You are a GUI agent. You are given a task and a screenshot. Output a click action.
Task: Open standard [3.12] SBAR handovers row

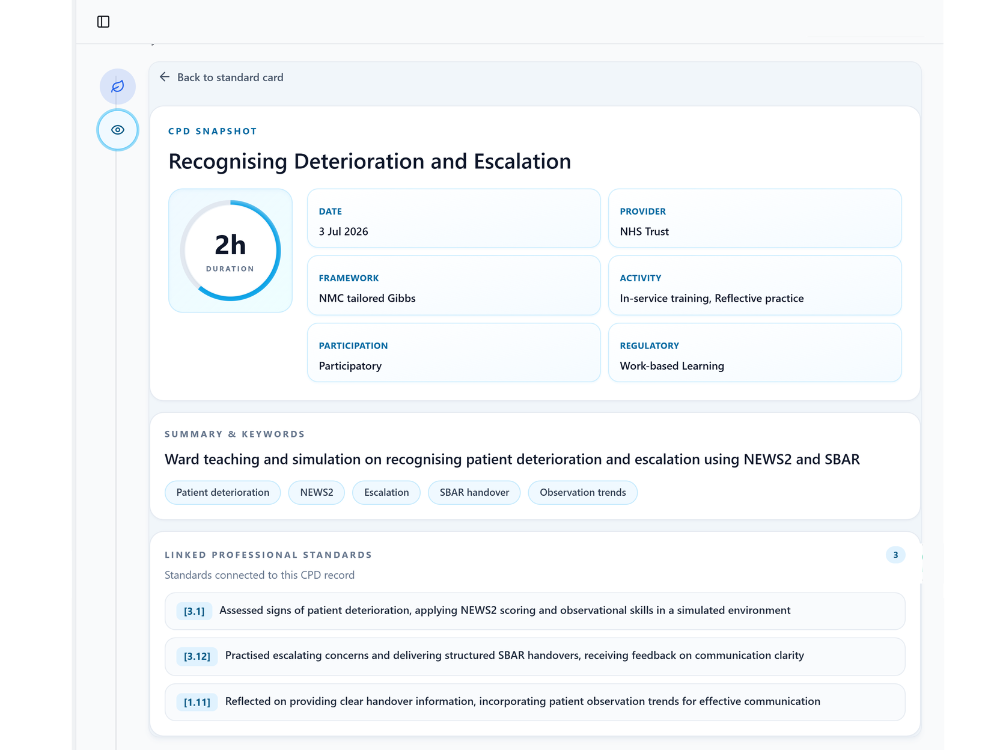coord(534,656)
